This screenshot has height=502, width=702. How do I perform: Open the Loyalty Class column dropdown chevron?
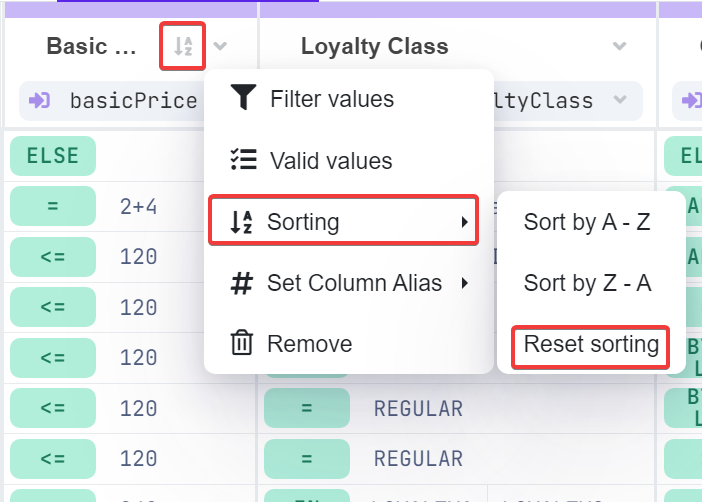tap(620, 46)
